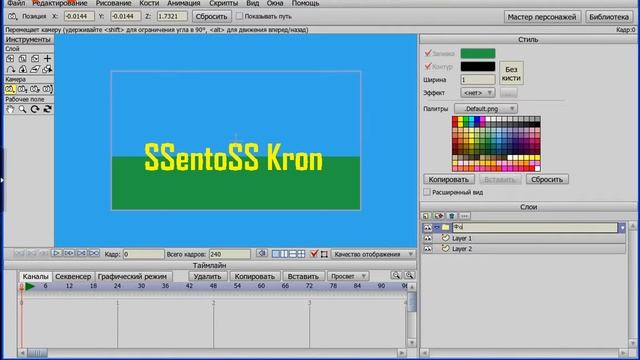Step forward one frame
Image resolution: width=640 pixels, height=360 pixels.
click(x=69, y=253)
